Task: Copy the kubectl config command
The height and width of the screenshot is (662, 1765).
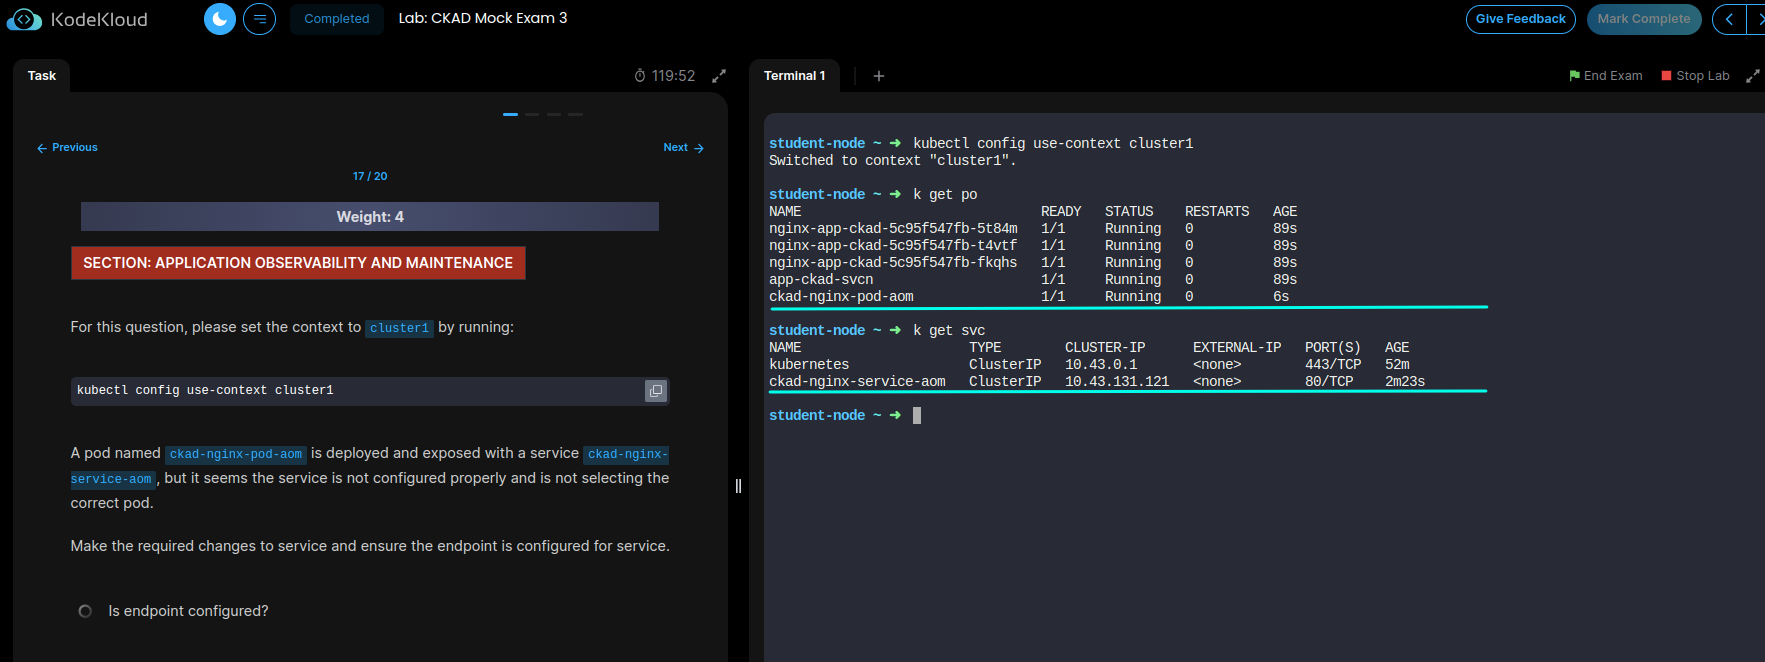Action: 656,391
